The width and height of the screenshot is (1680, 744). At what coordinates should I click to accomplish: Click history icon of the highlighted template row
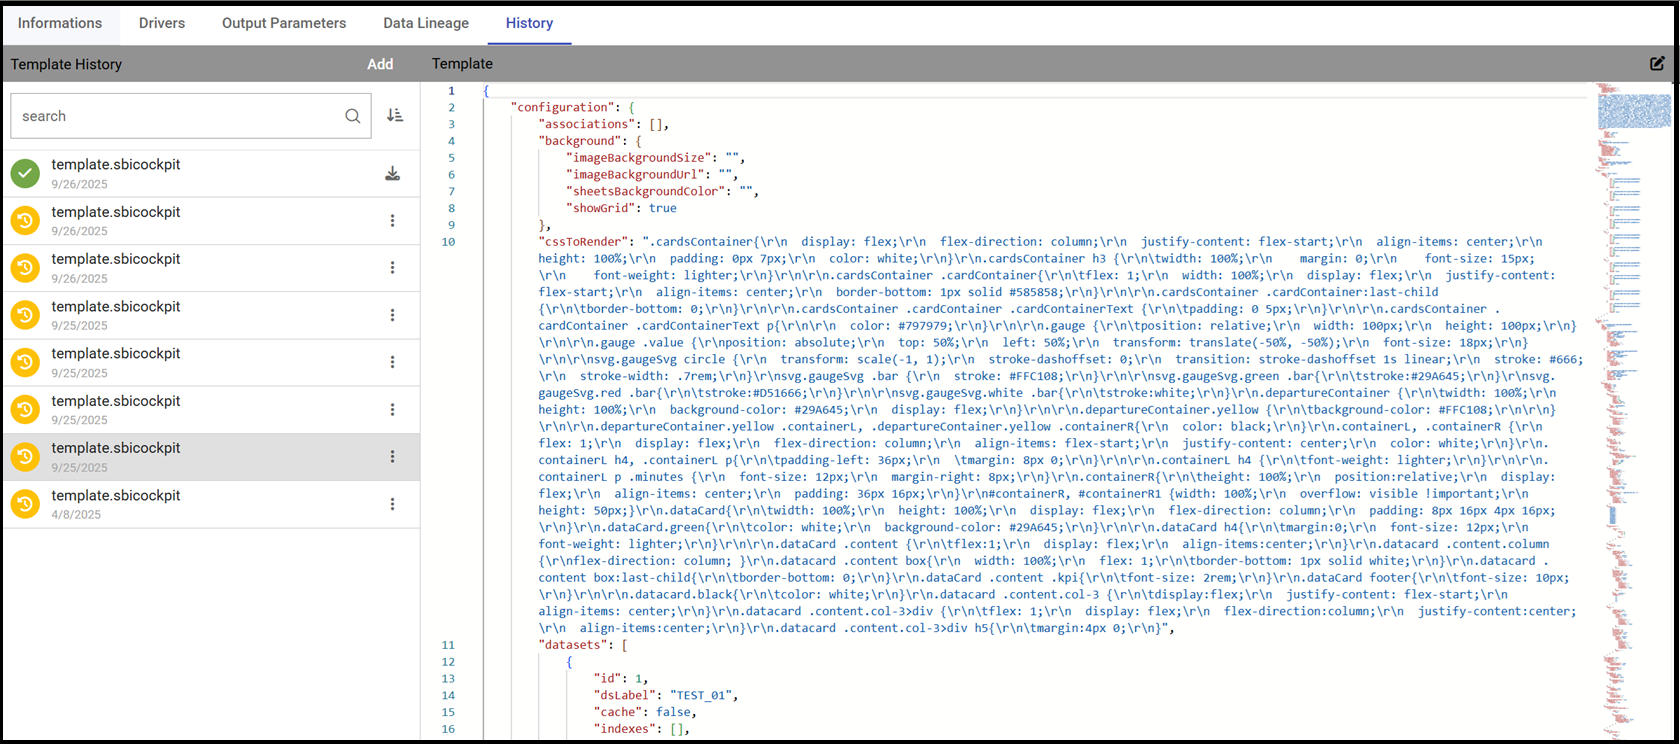point(25,456)
